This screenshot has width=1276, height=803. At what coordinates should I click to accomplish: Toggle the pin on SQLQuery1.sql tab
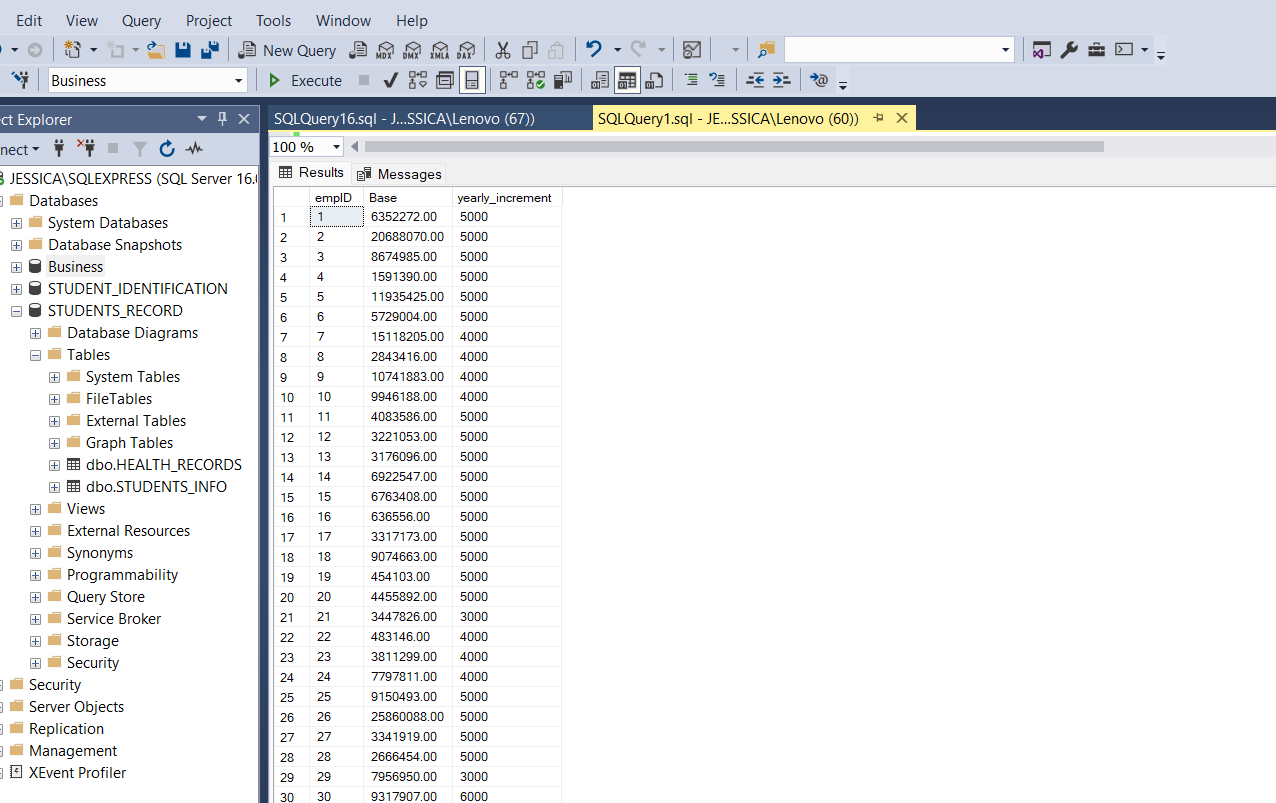(879, 117)
